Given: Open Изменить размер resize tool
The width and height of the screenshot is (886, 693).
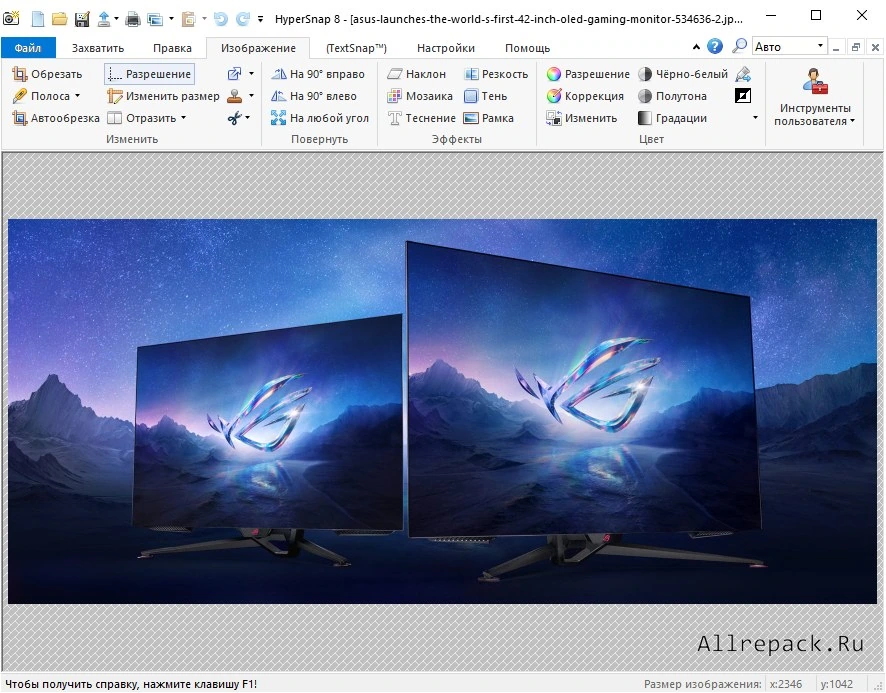Looking at the screenshot, I should [163, 96].
